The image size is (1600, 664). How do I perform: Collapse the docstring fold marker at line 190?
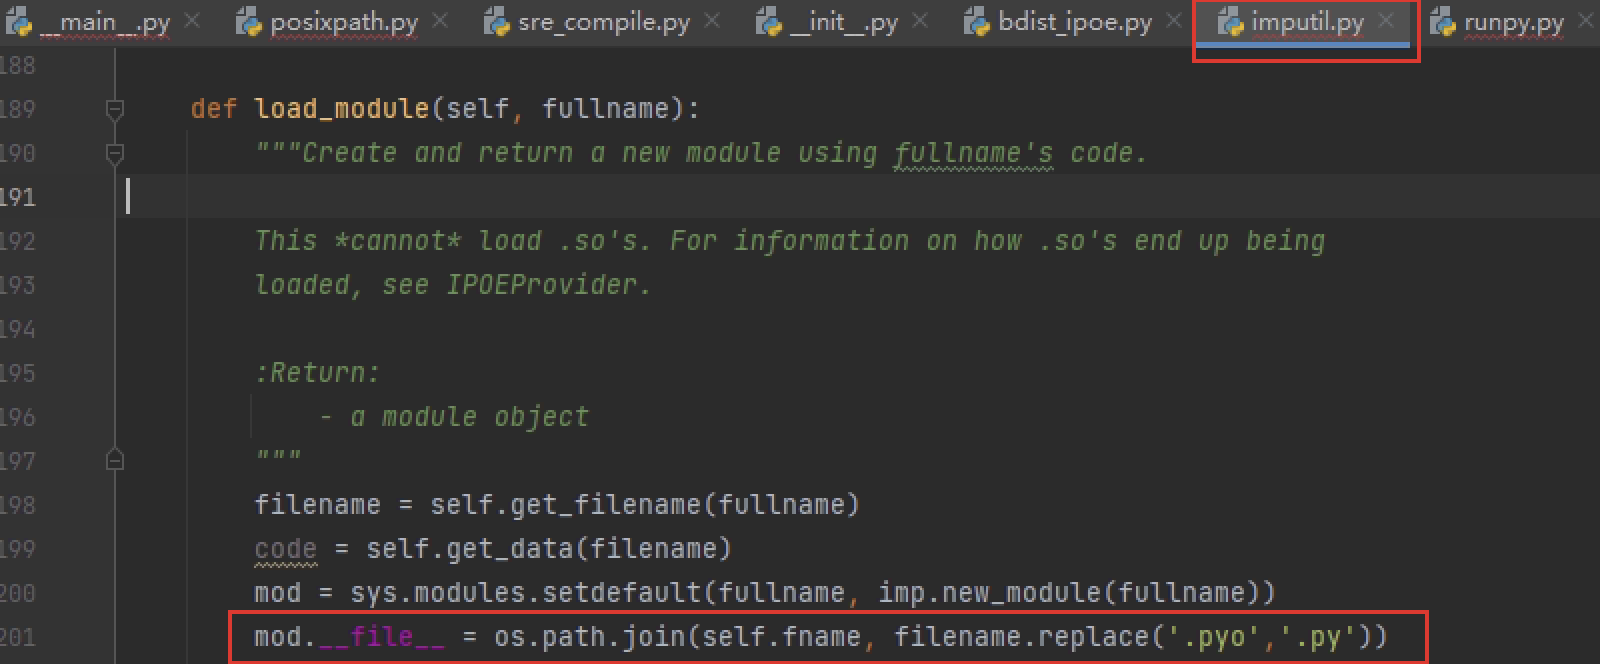click(115, 153)
